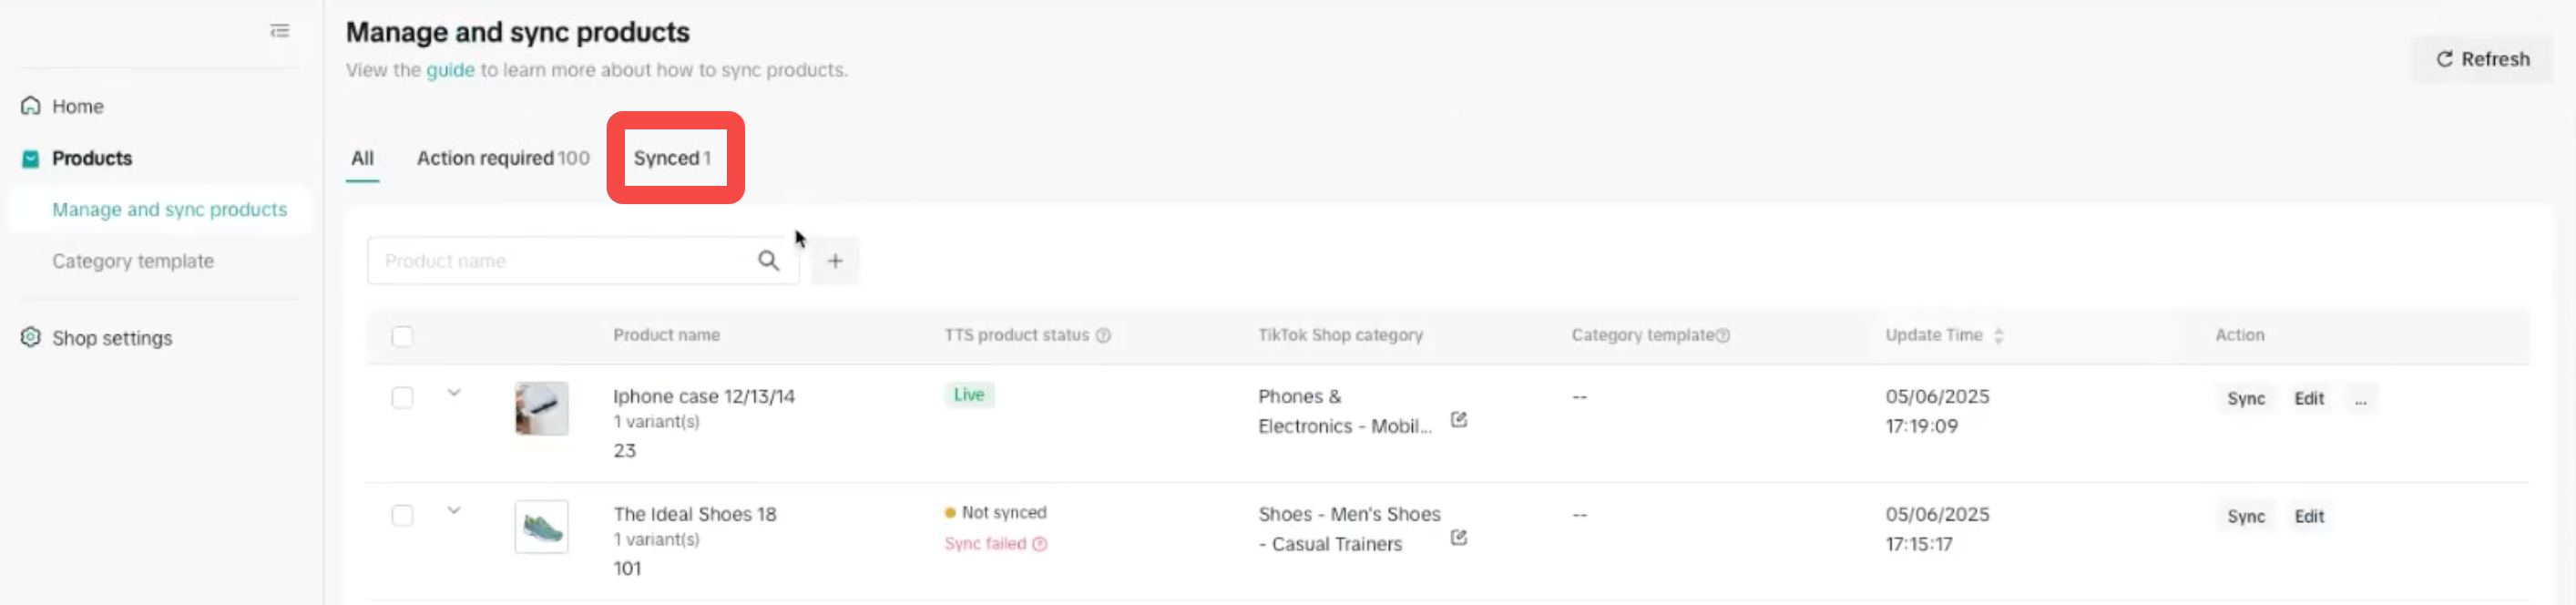
Task: Sort by Update Time arrows
Action: point(1998,336)
